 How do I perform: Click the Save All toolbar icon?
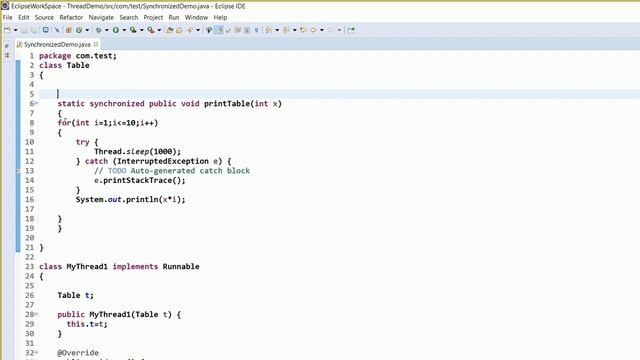[34, 30]
